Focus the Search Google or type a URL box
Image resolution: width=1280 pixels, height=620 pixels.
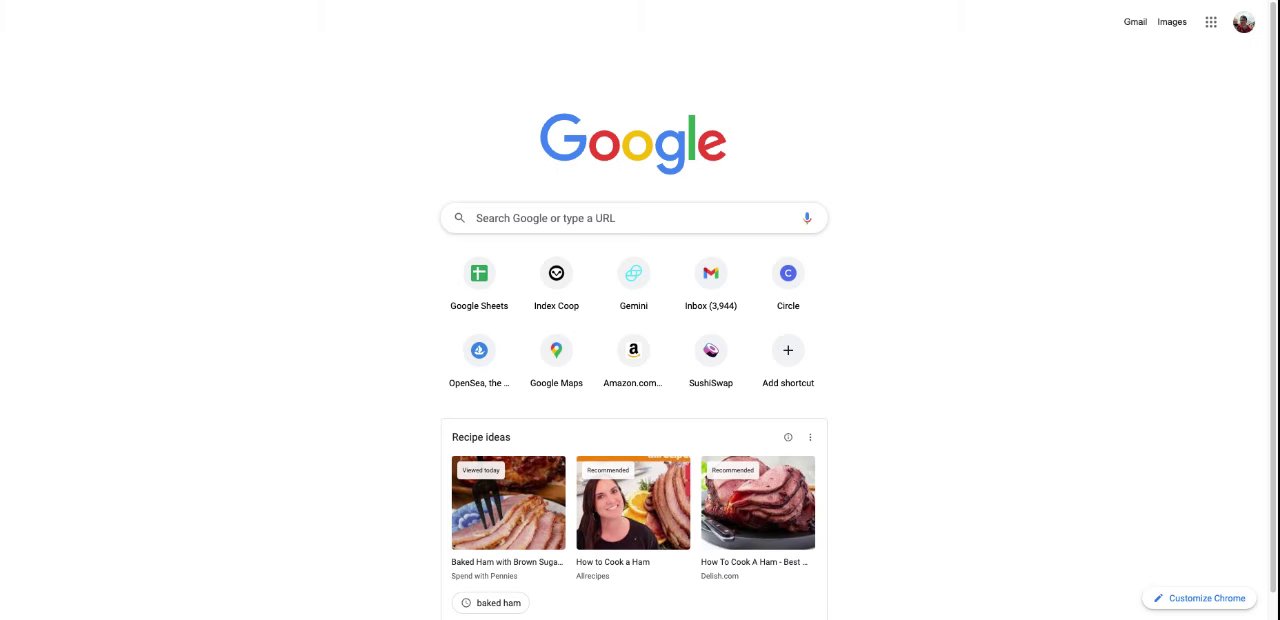point(634,218)
